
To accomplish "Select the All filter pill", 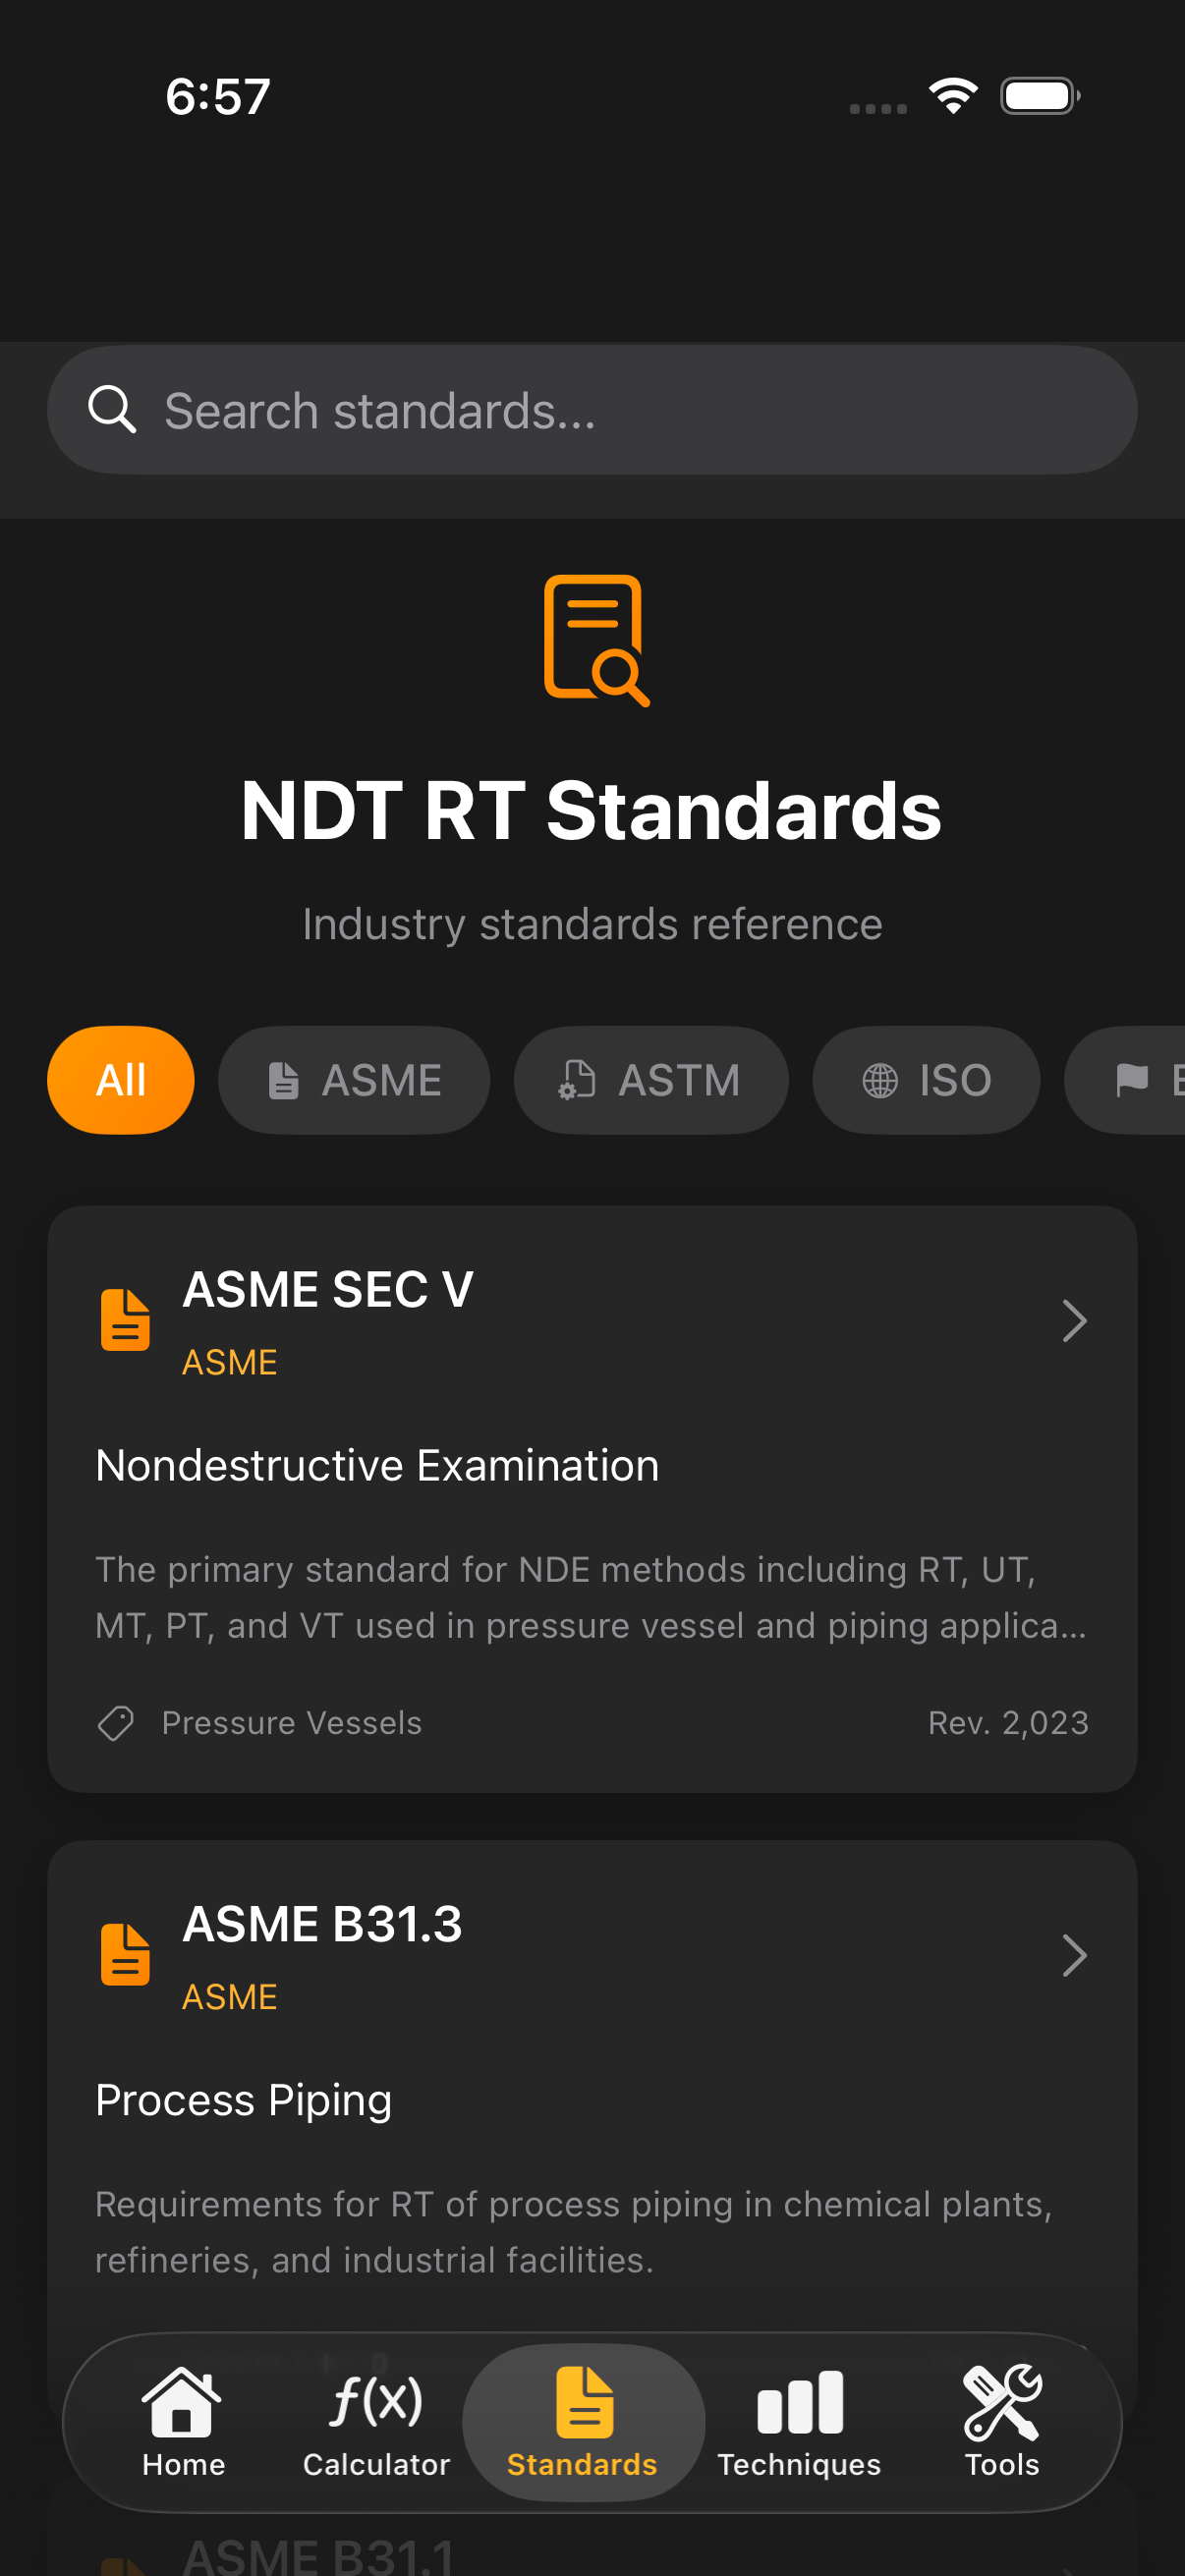I will pos(120,1080).
